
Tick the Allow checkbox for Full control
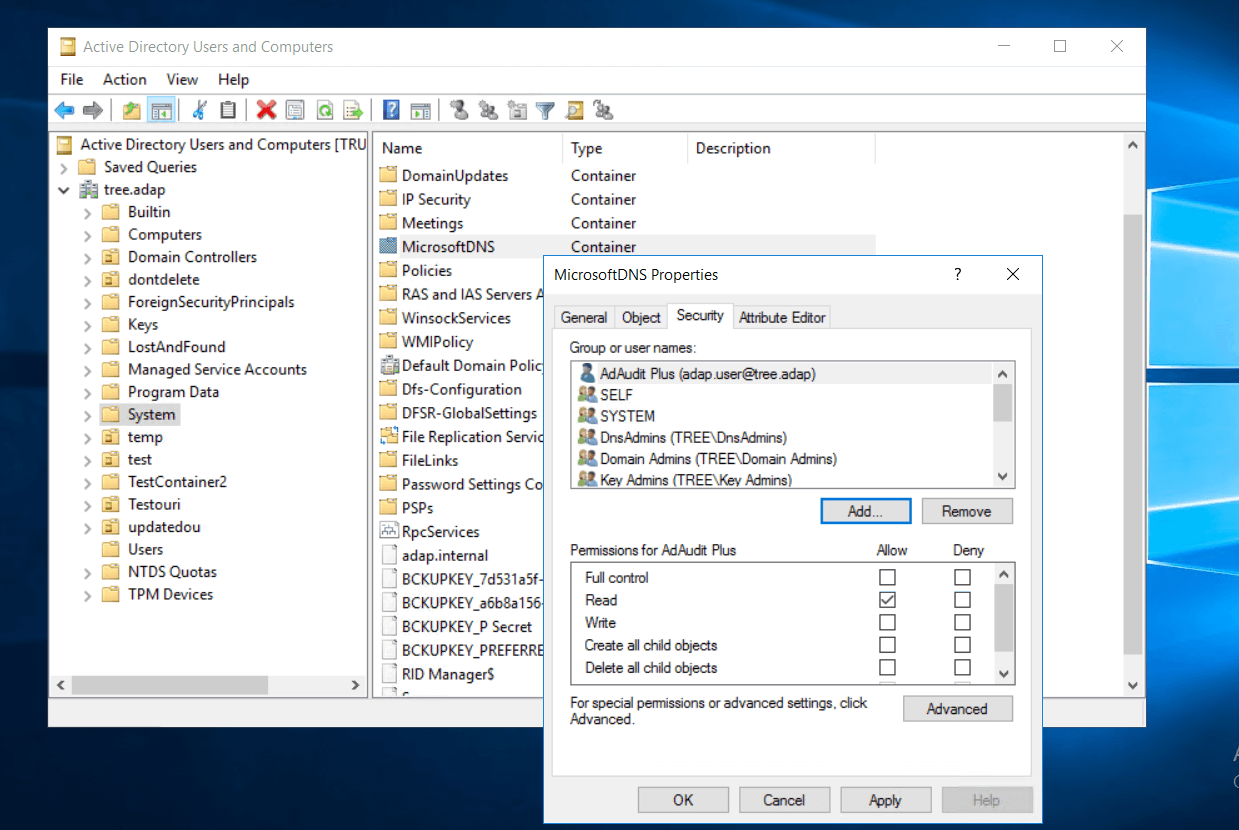887,577
